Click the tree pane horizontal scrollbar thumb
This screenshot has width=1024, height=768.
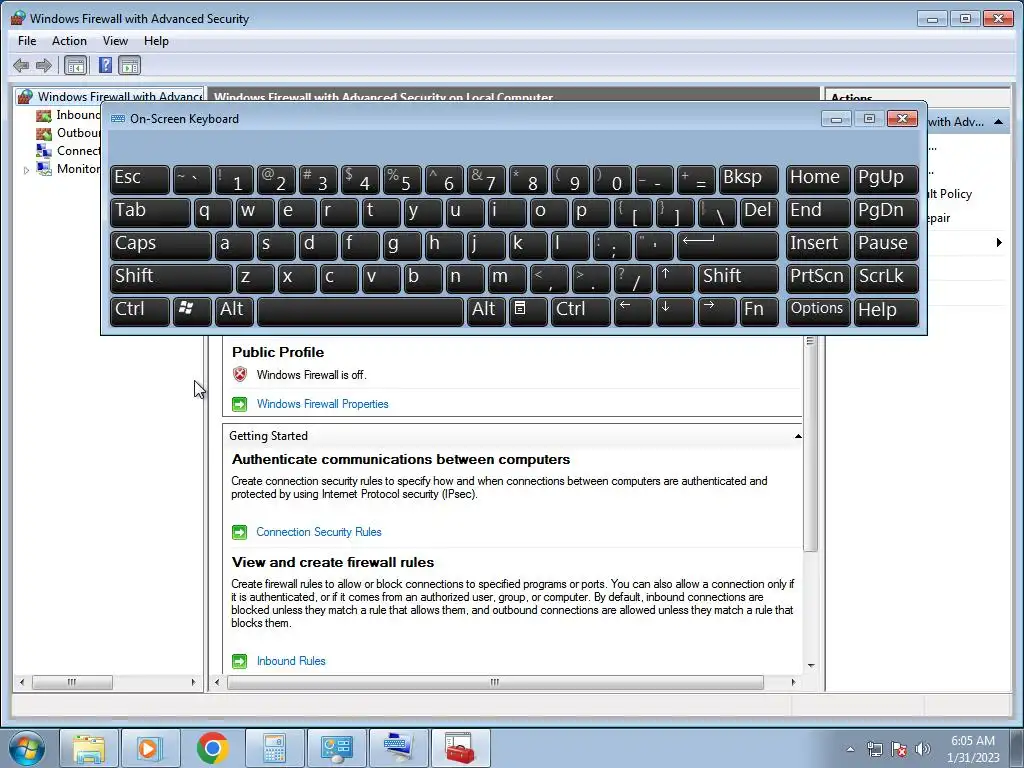click(72, 682)
